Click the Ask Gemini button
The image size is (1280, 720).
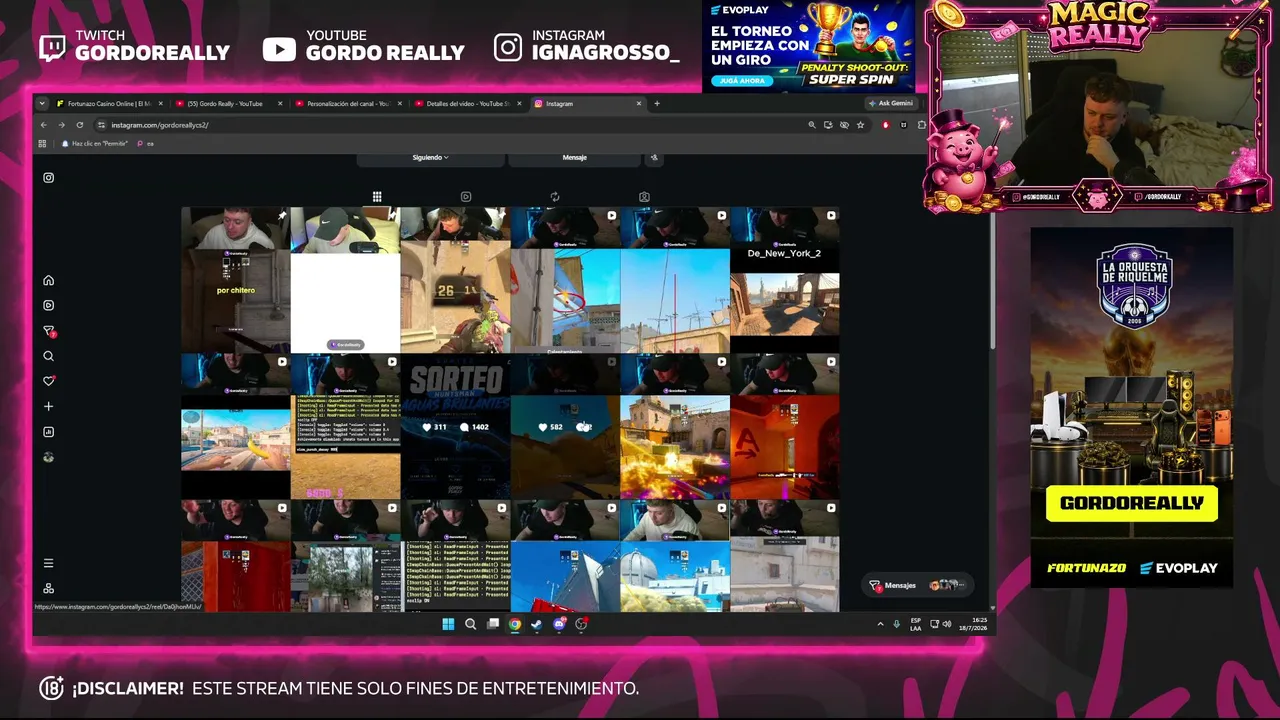[890, 103]
